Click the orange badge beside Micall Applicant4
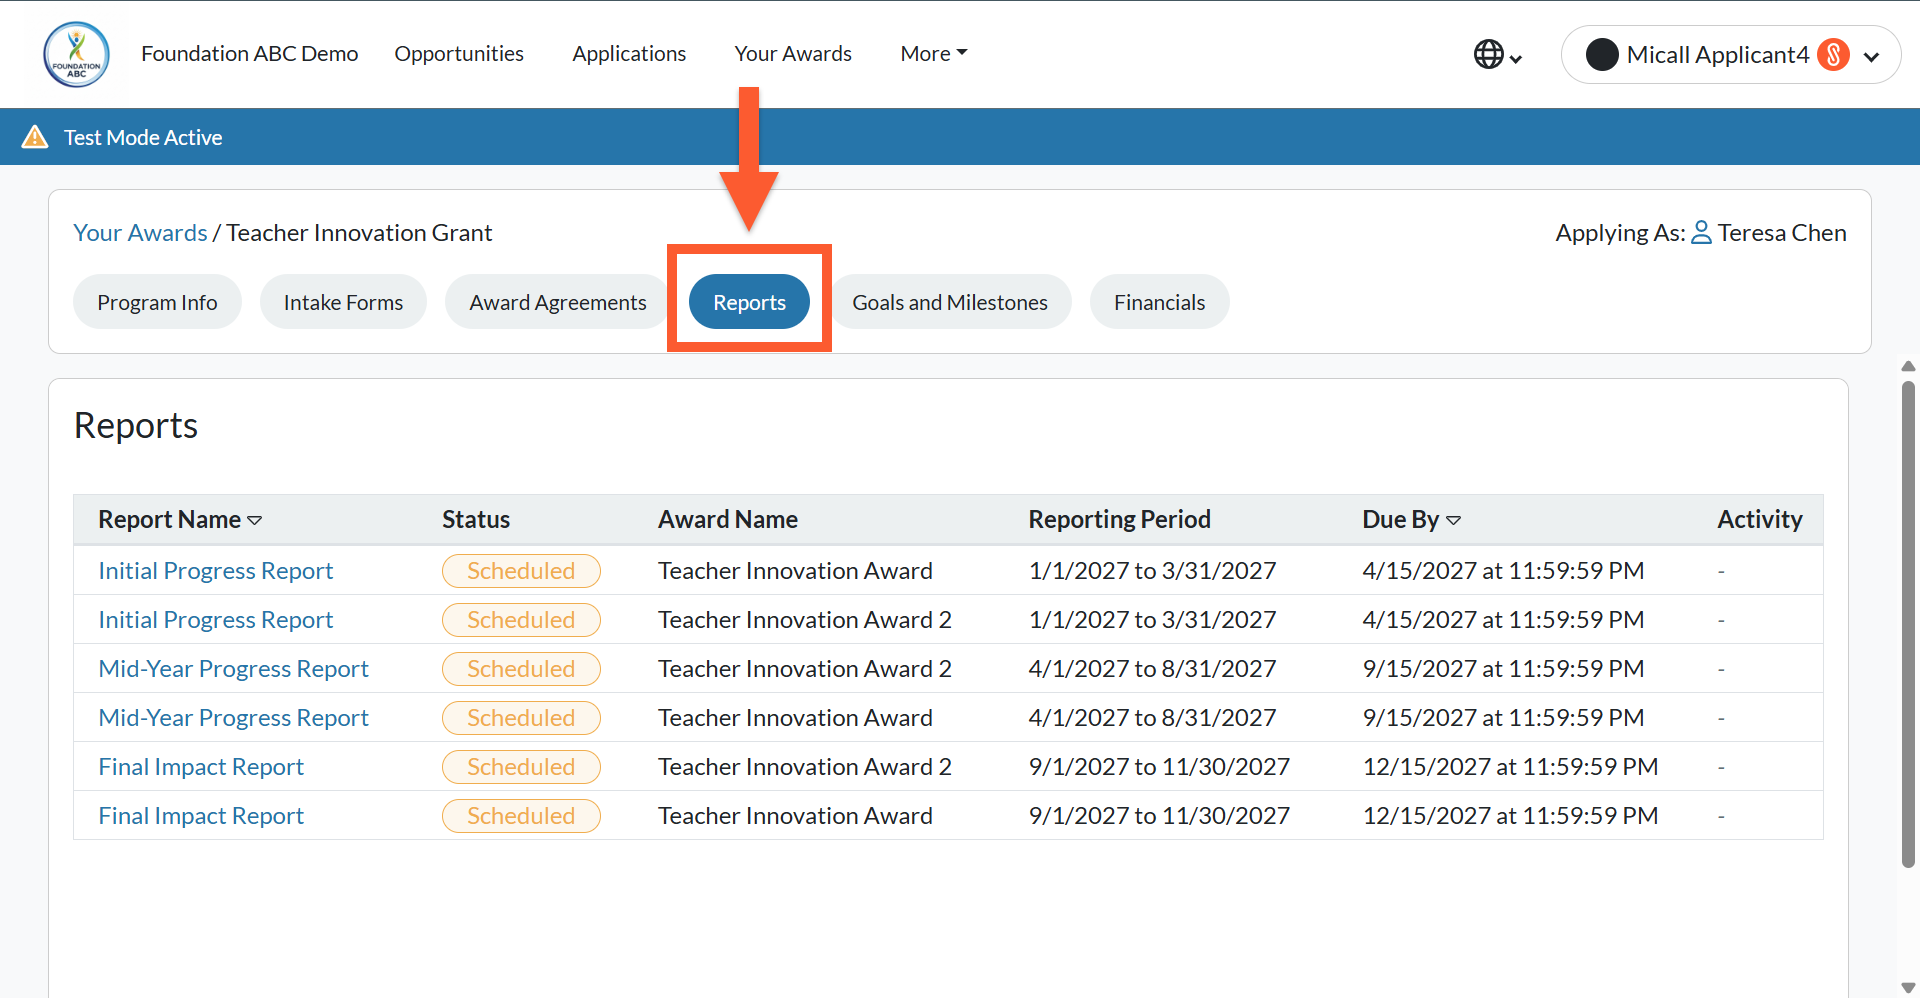 click(x=1833, y=55)
